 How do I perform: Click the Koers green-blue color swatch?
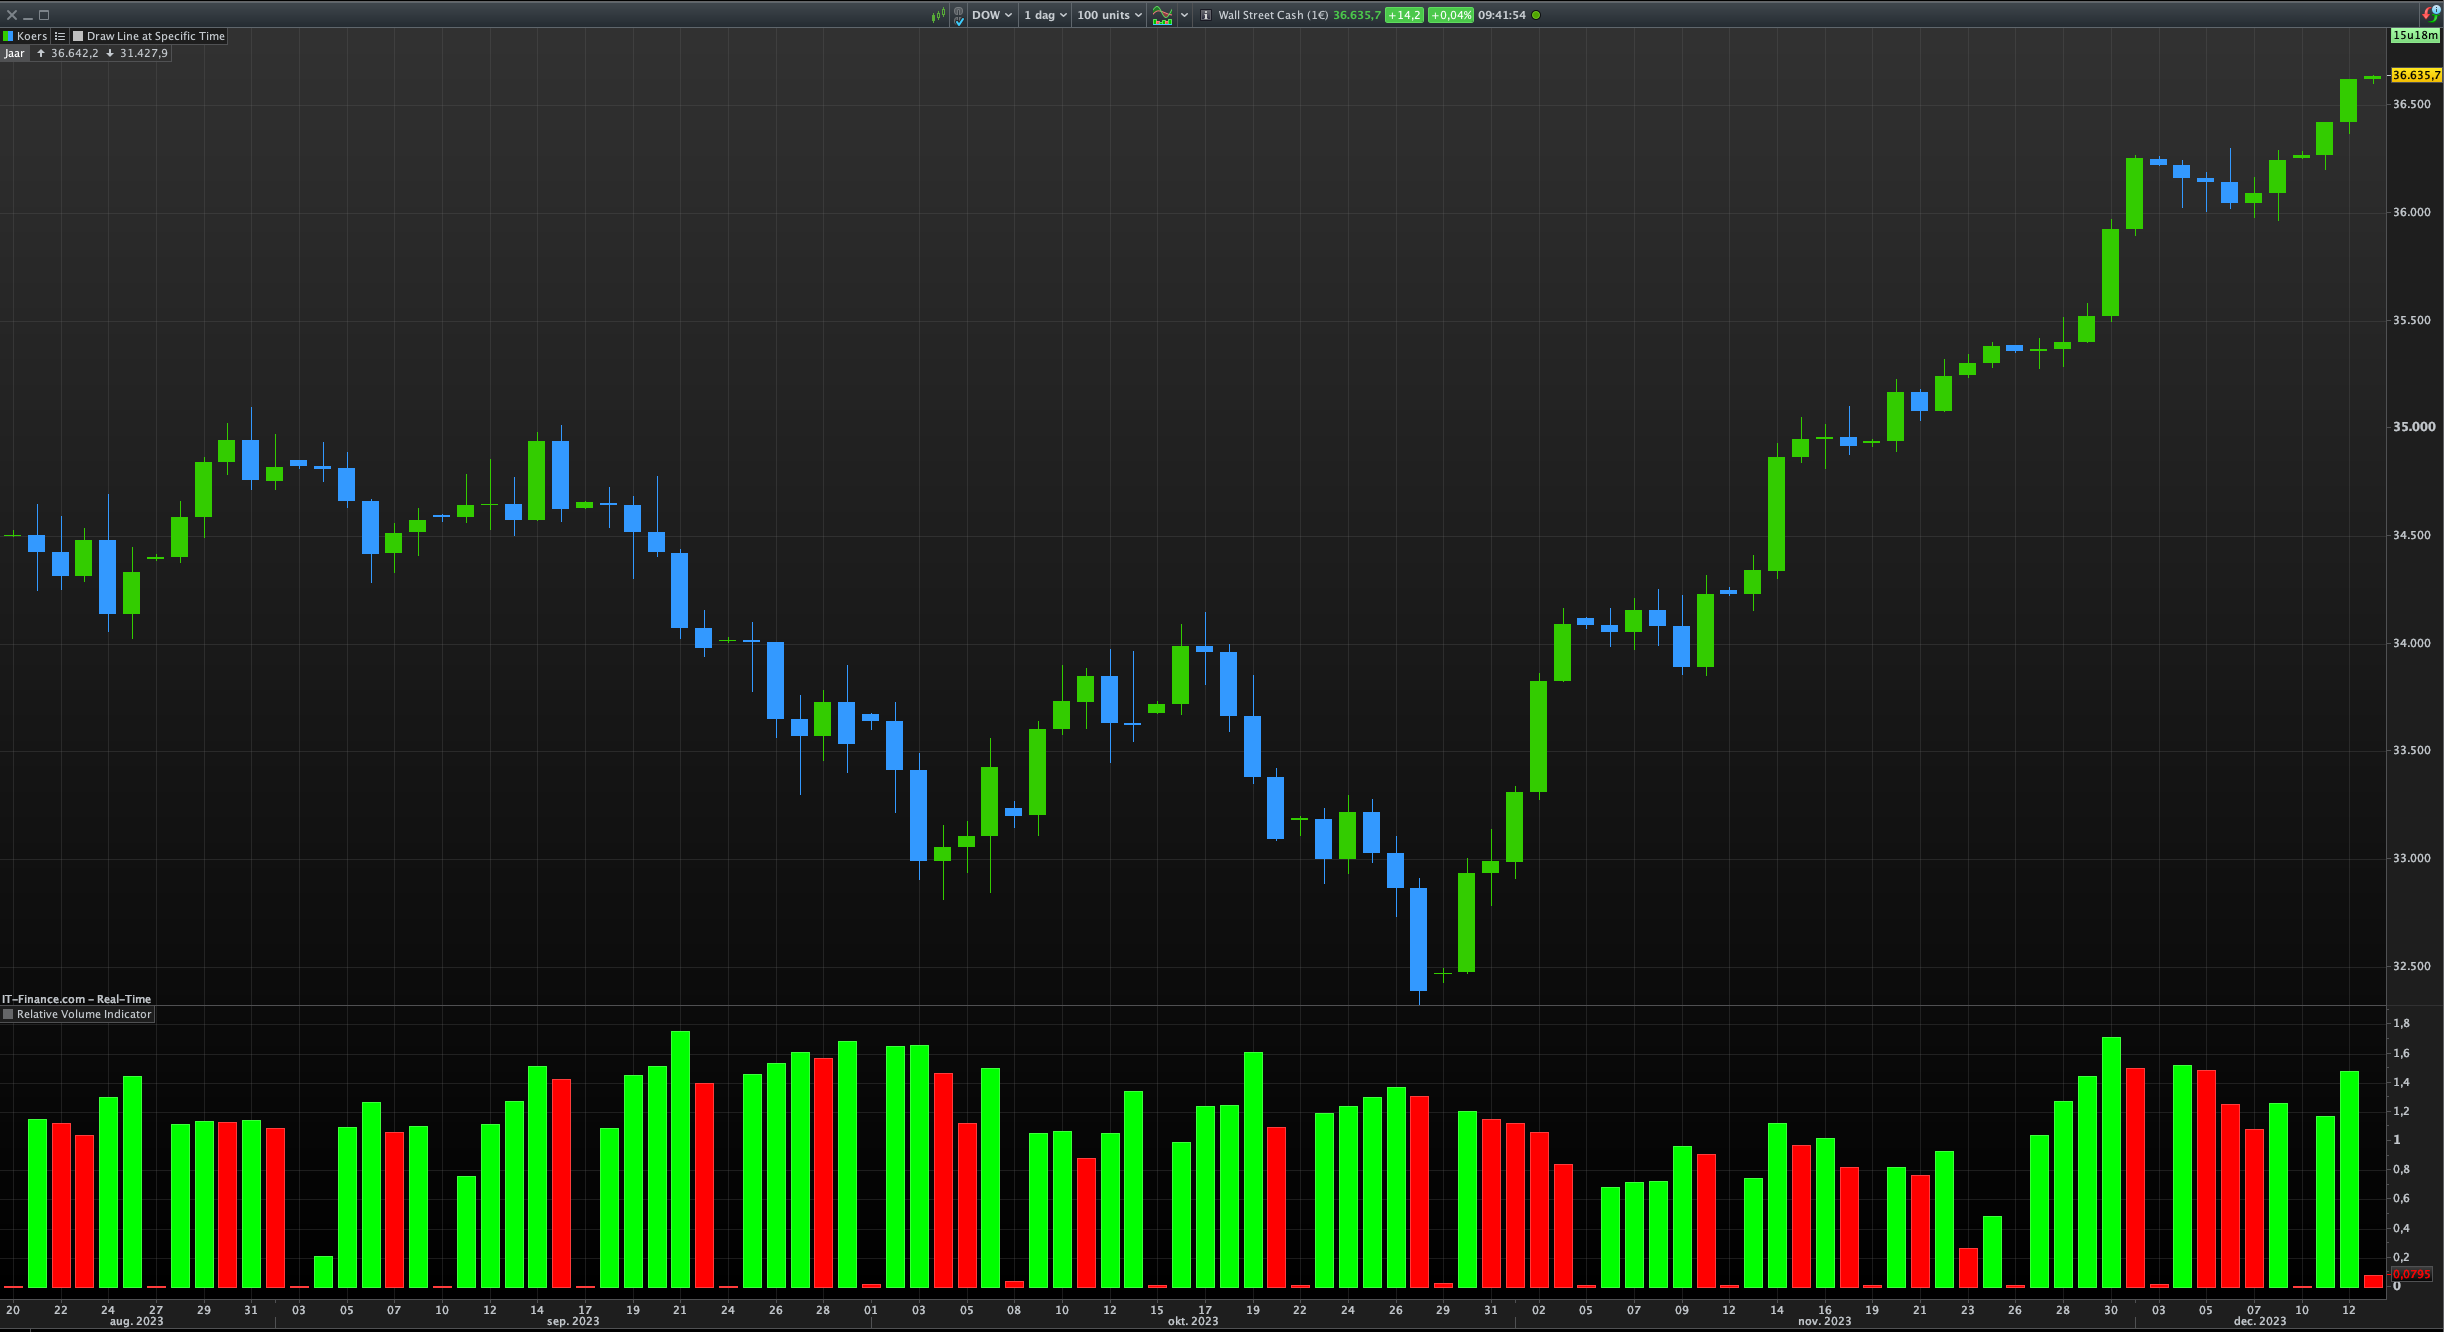coord(8,36)
